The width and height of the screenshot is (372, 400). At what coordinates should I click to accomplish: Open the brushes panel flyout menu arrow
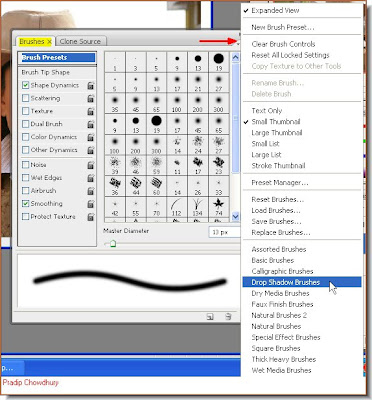click(x=238, y=43)
